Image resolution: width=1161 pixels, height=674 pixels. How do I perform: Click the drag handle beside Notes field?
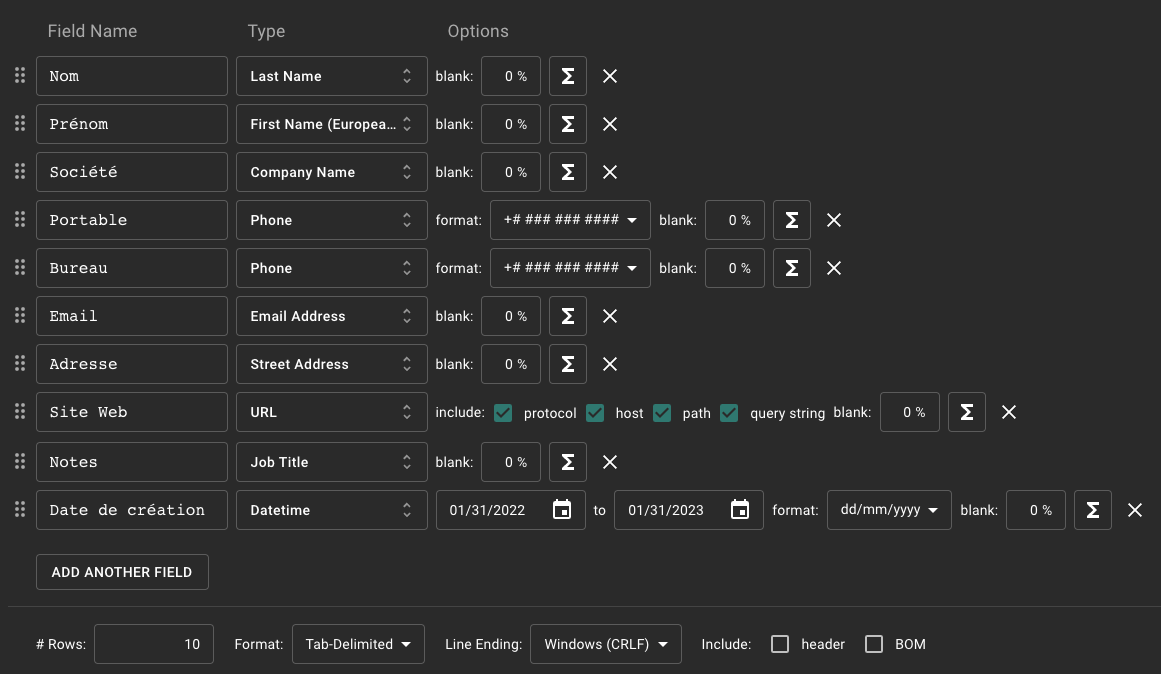20,461
